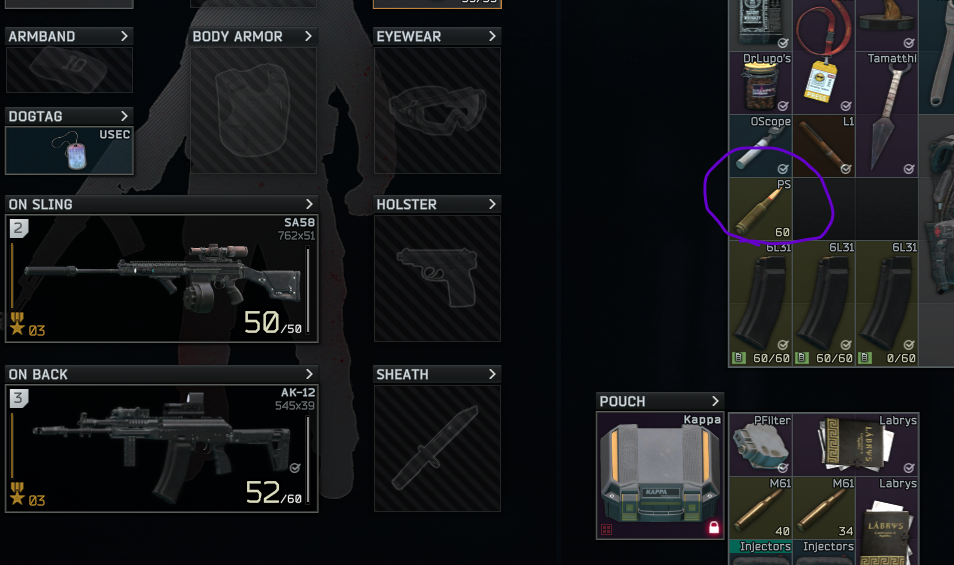954x565 pixels.
Task: Select the empty 0/60 6L31 magazine
Action: 886,303
